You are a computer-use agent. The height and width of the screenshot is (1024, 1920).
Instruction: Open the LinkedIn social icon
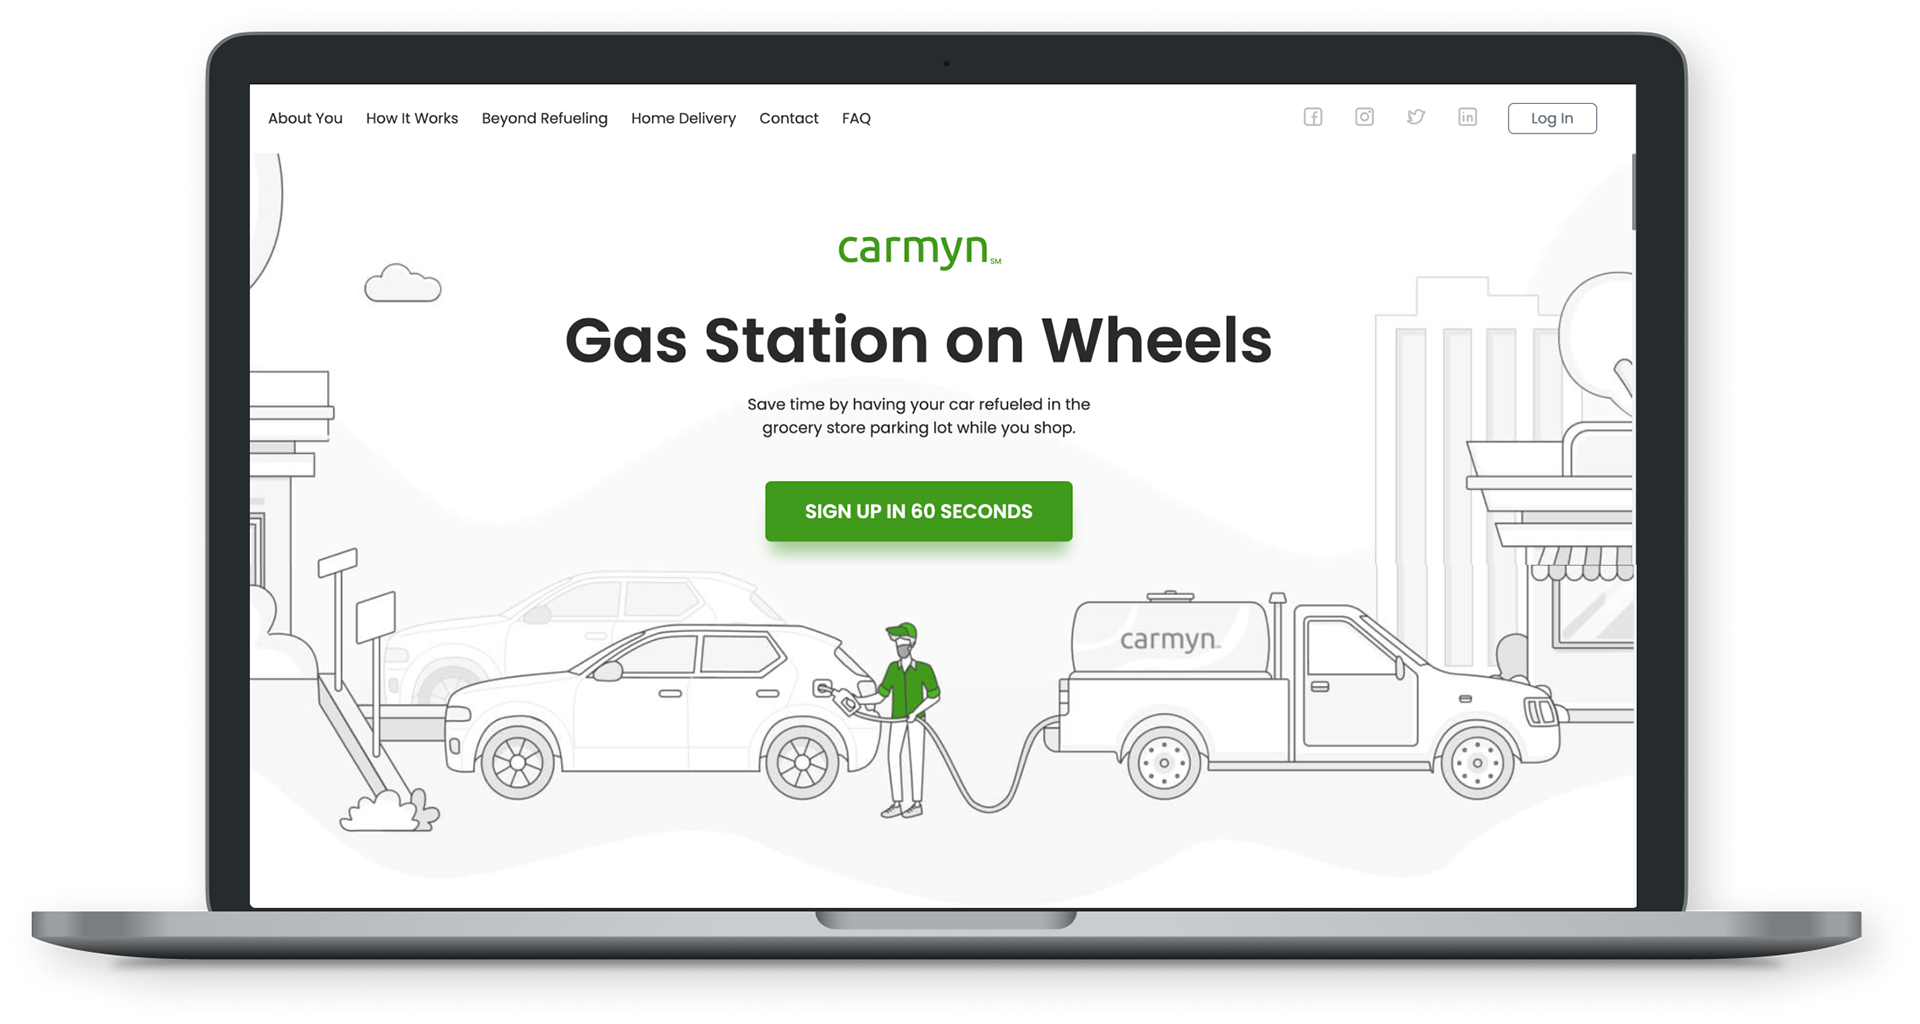click(1467, 117)
